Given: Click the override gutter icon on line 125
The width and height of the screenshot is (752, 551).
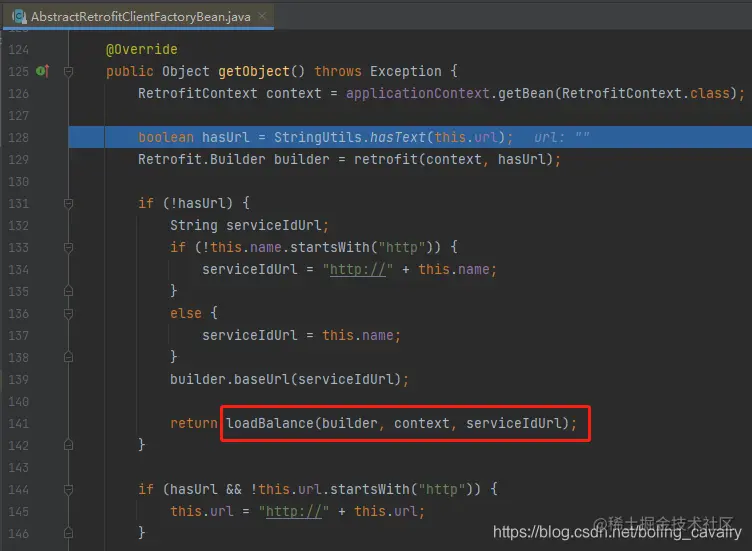Looking at the screenshot, I should [x=43, y=71].
